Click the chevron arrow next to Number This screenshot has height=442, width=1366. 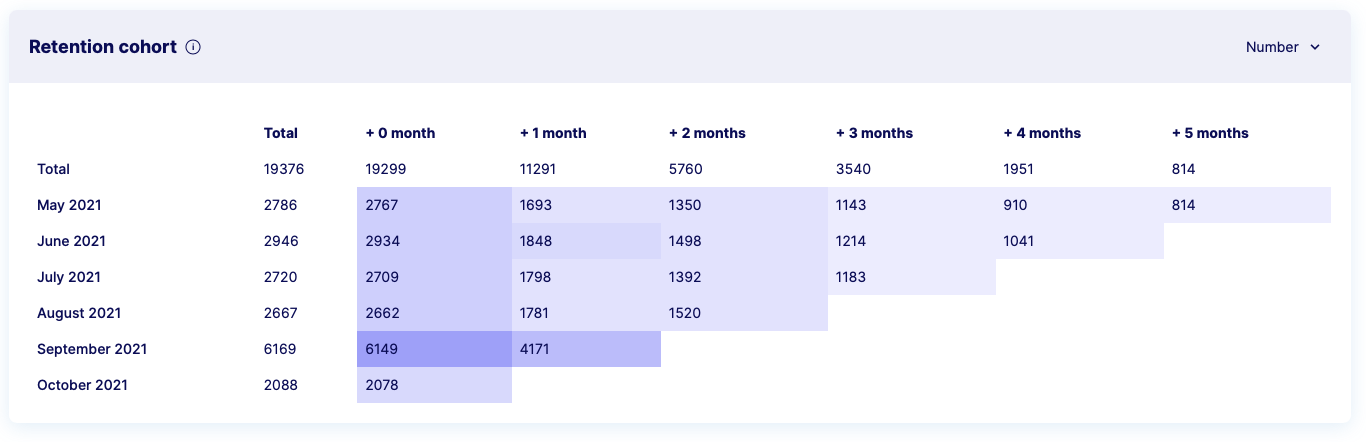click(x=1315, y=47)
